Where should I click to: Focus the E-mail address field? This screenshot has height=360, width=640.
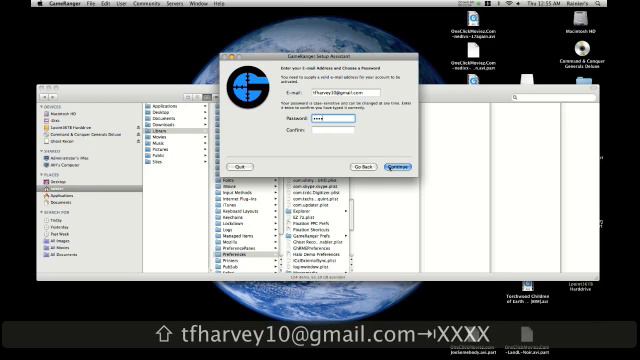point(346,93)
